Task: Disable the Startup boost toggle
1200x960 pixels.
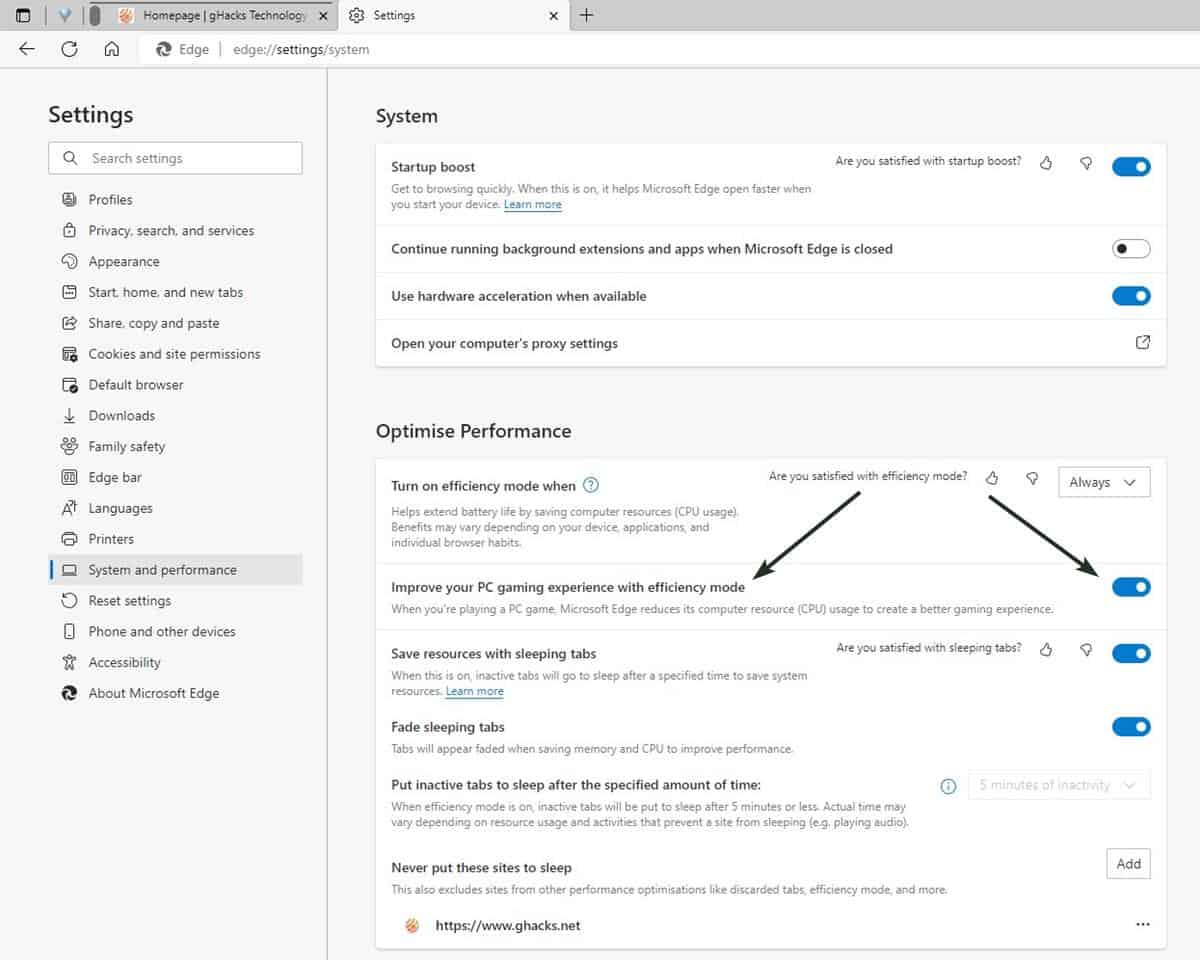Action: click(x=1131, y=166)
